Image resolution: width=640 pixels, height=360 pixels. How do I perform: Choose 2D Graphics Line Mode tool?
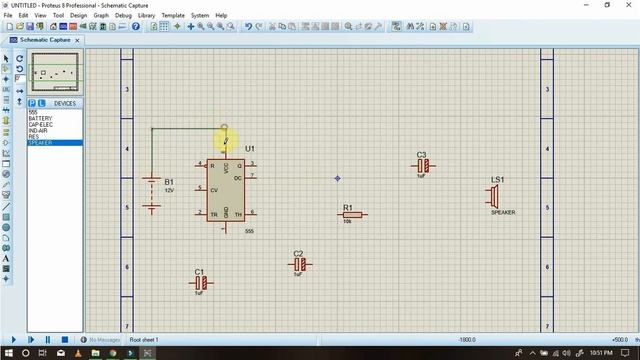click(6, 207)
